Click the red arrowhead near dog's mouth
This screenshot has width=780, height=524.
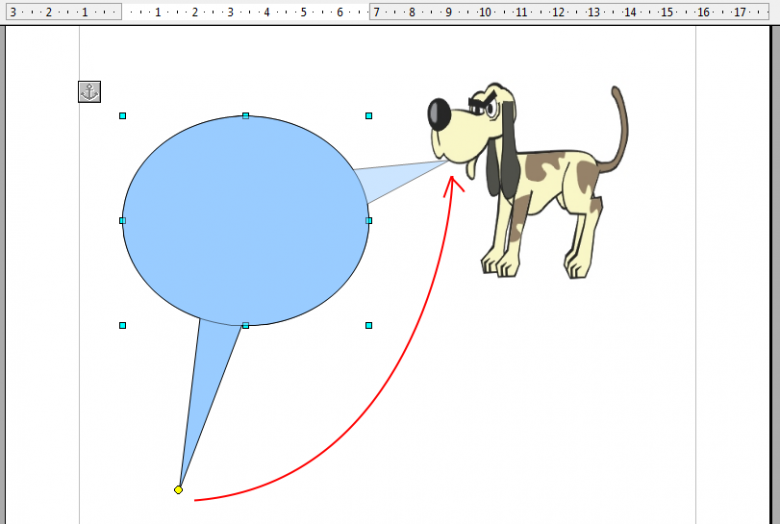coord(453,180)
